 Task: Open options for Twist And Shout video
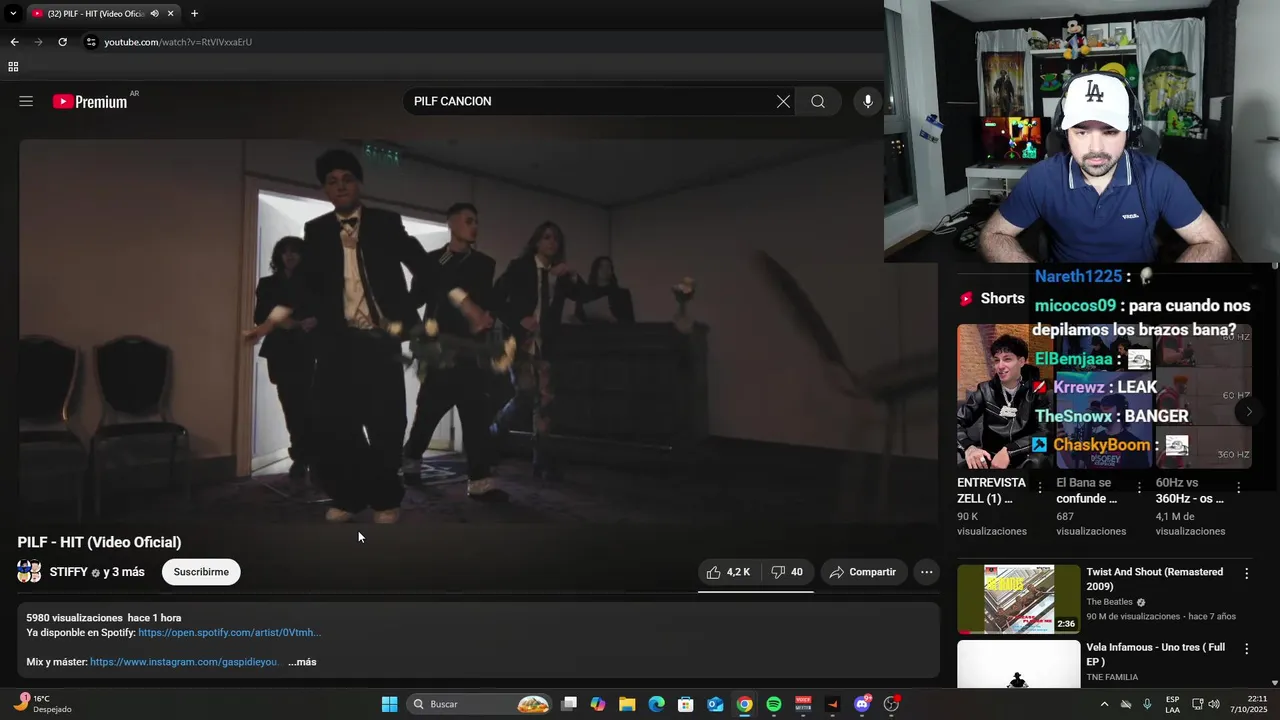tap(1246, 574)
